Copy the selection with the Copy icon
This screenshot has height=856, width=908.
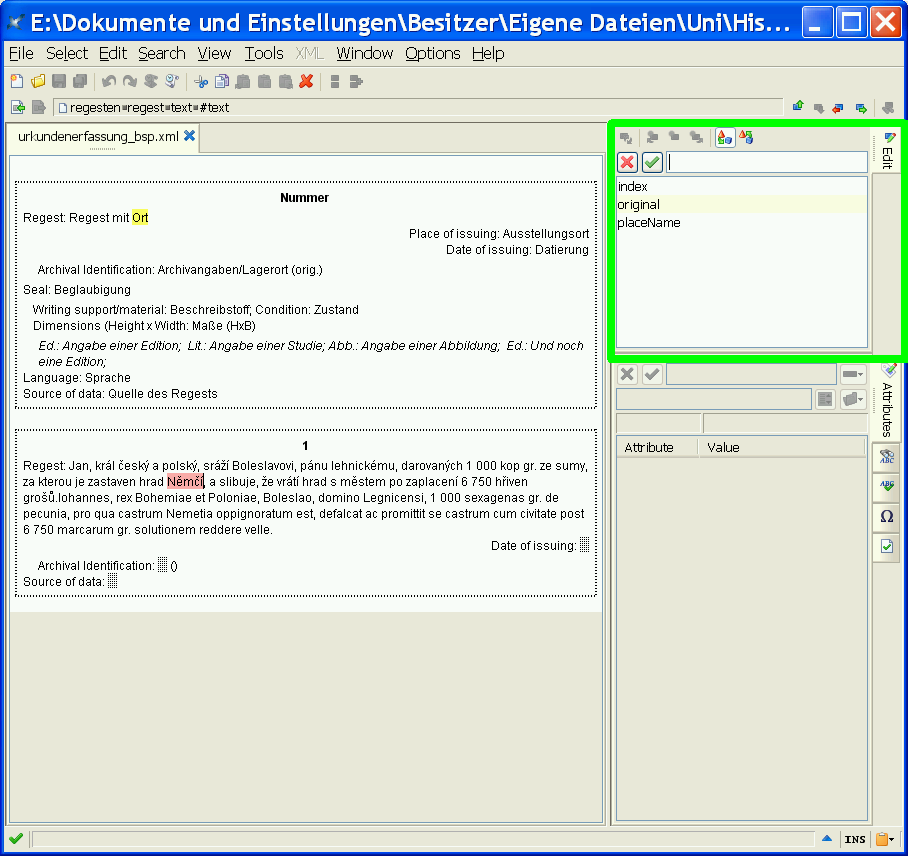[222, 82]
